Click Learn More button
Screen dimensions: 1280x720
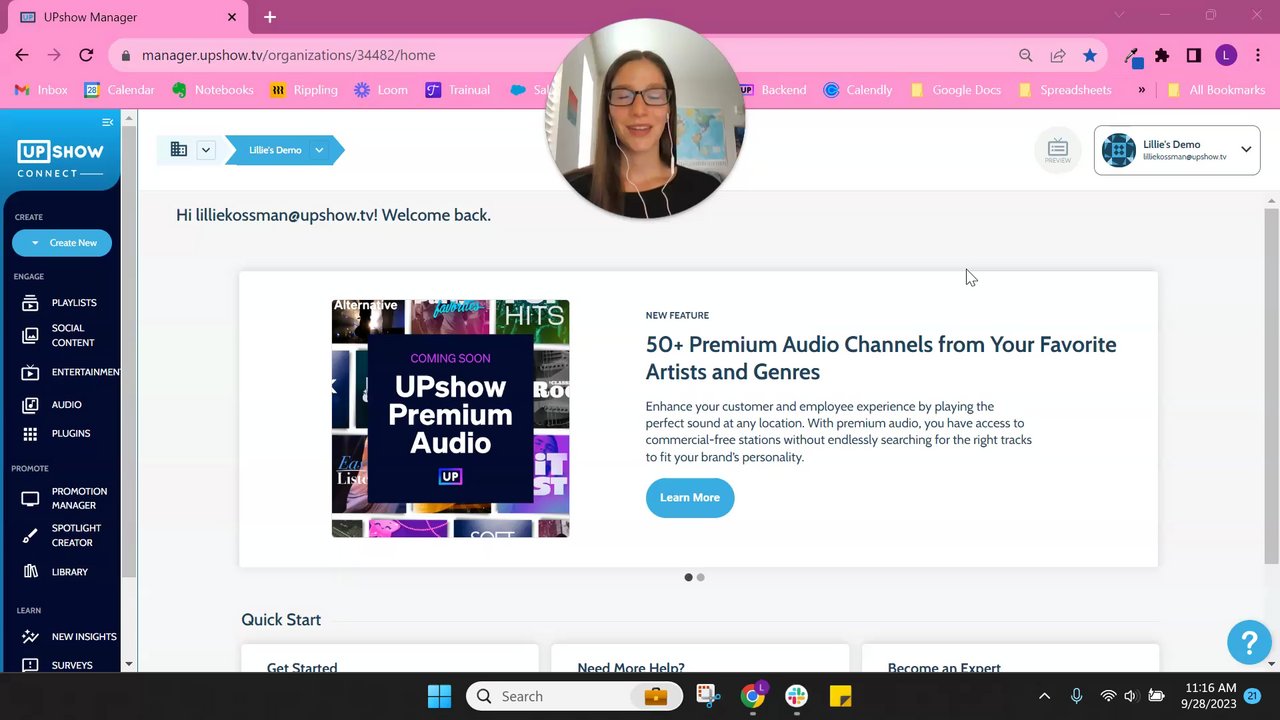pyautogui.click(x=690, y=497)
